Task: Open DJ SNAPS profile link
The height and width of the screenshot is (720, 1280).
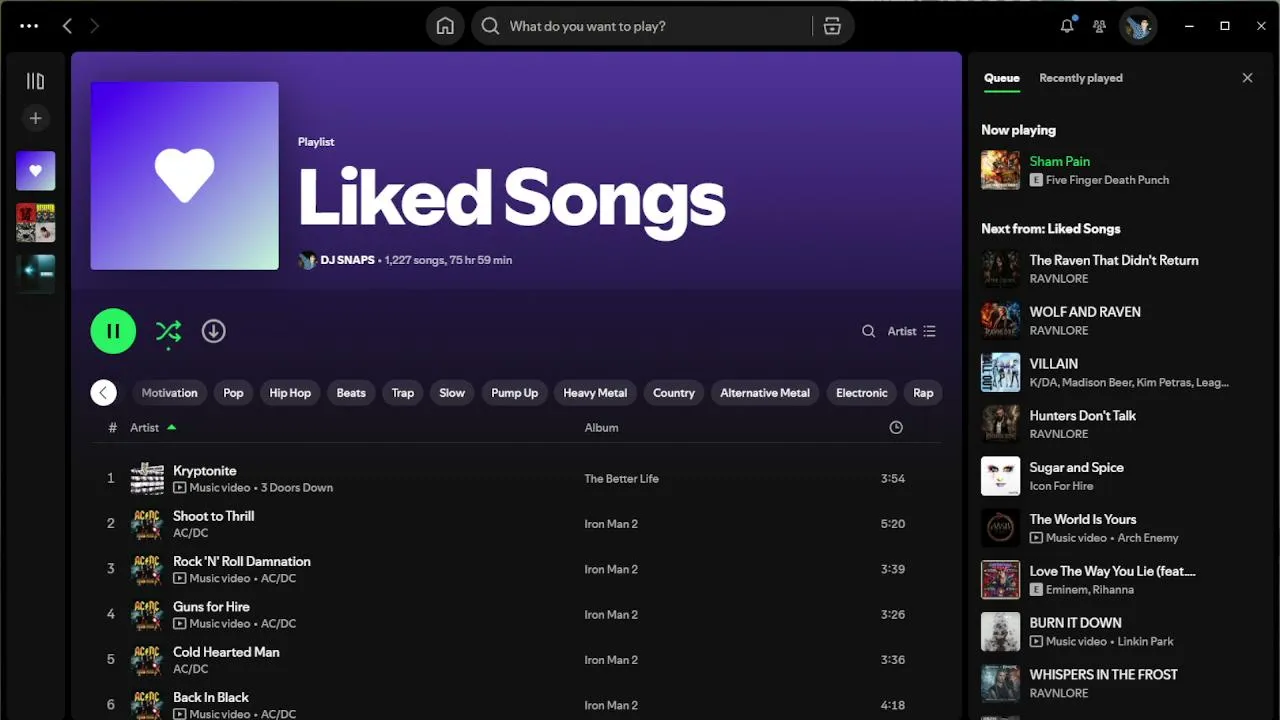Action: 347,260
